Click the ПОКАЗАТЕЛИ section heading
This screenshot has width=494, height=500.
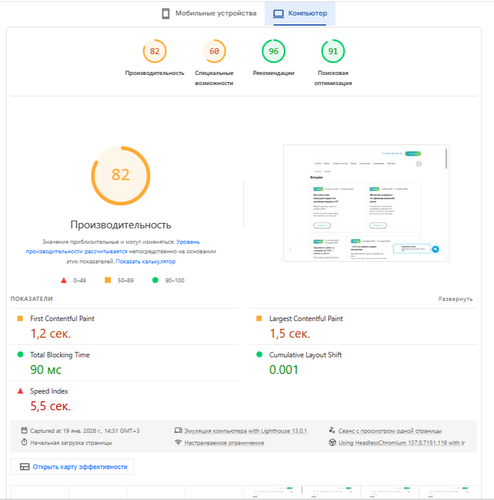(32, 299)
